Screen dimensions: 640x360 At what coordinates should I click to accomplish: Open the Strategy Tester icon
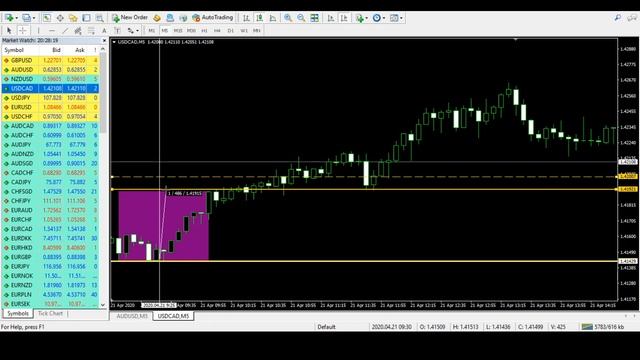point(99,18)
